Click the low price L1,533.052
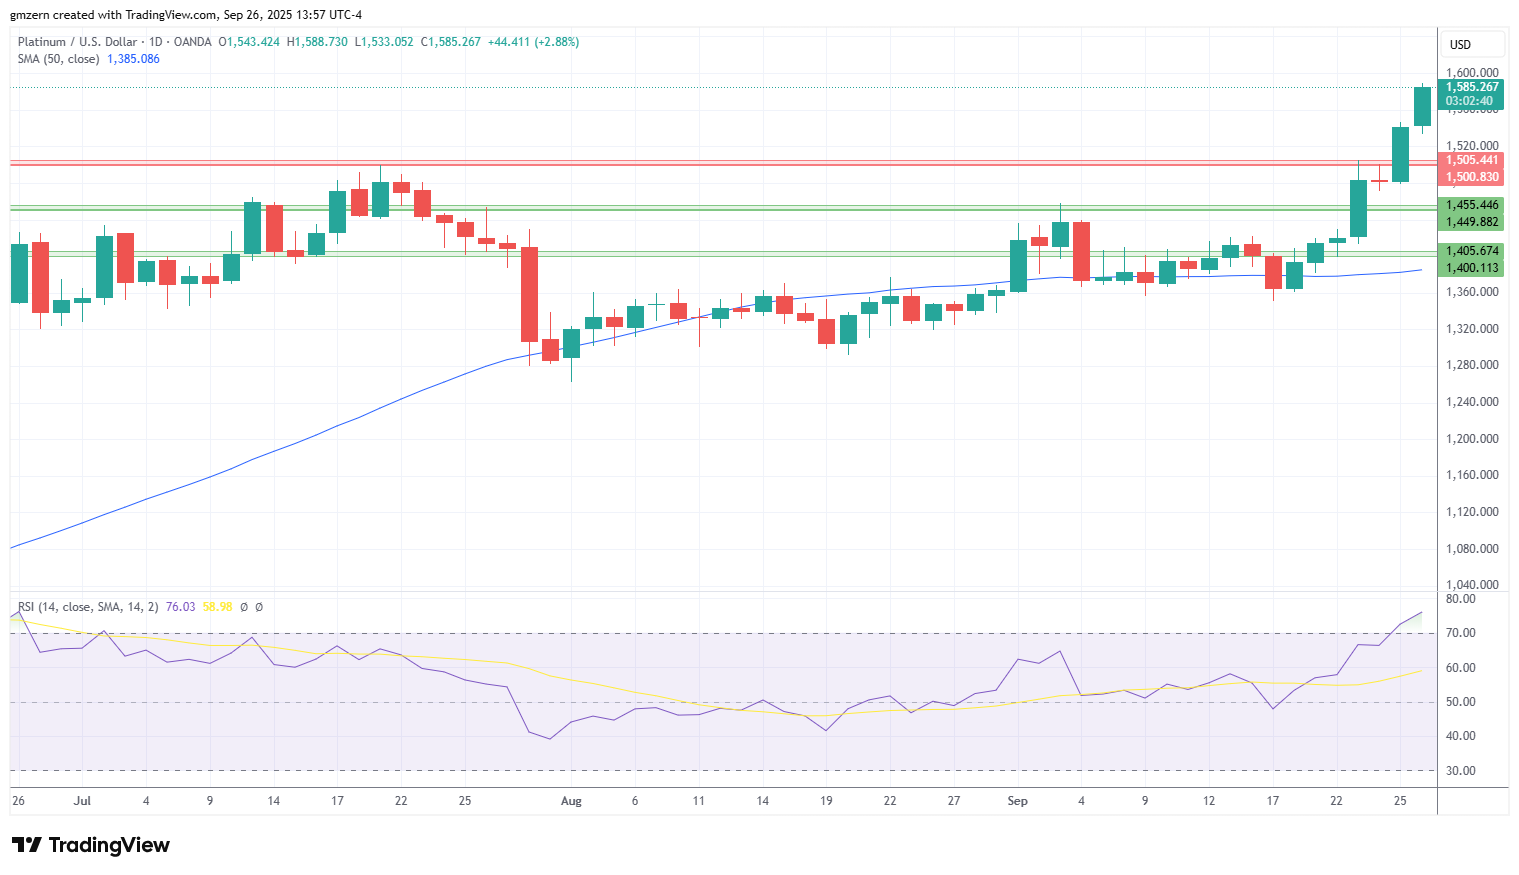Screen dimensions: 1519x875 point(384,42)
